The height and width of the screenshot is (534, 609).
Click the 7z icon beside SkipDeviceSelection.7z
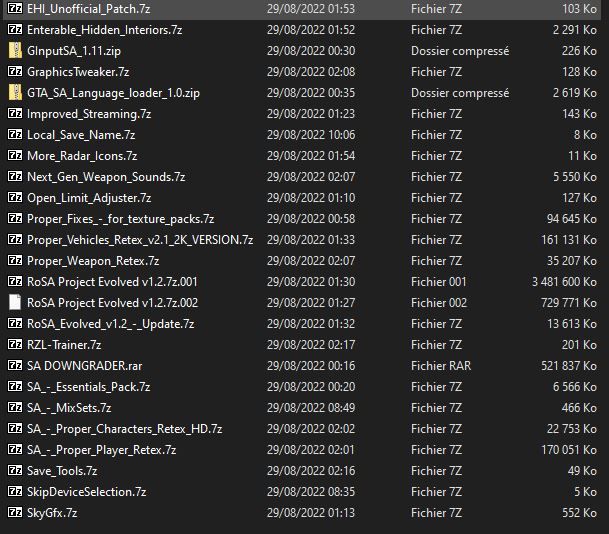pos(15,491)
